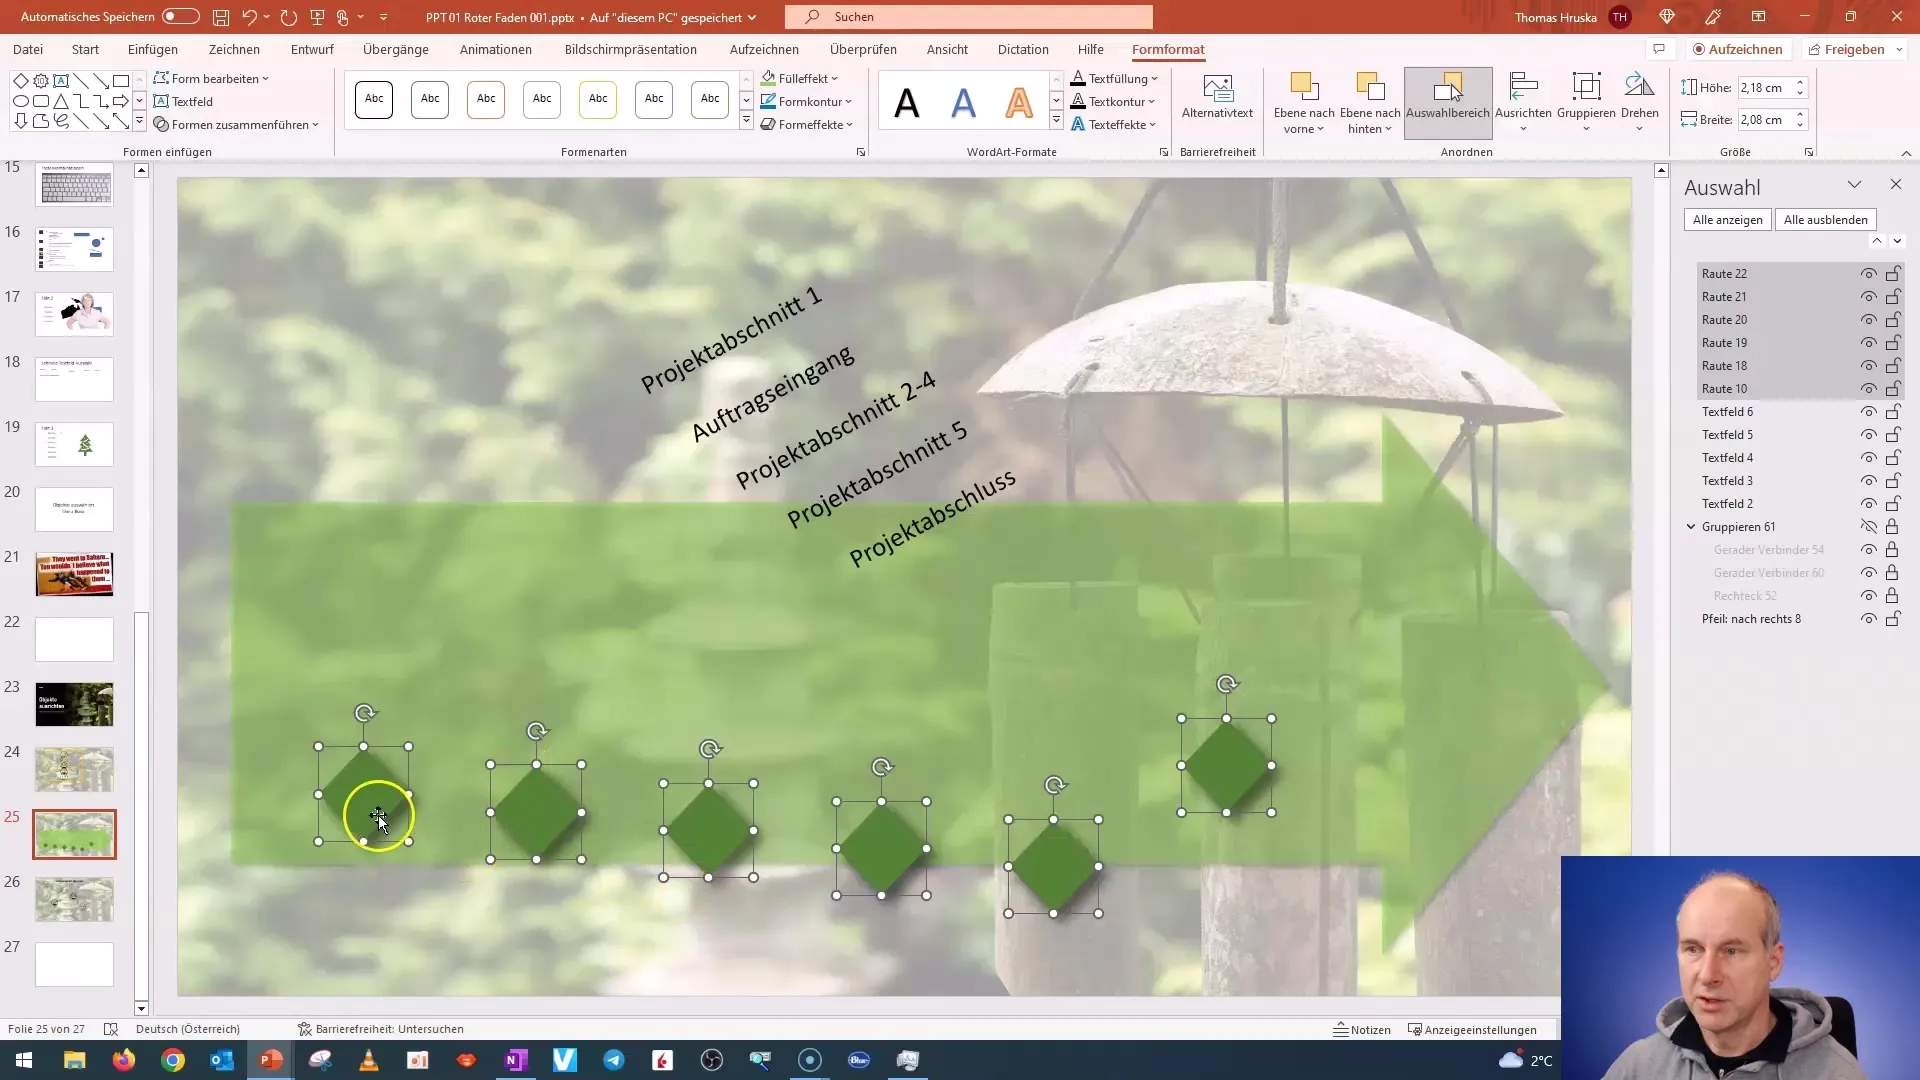
Task: Click the spell check status bar icon
Action: point(111,1029)
